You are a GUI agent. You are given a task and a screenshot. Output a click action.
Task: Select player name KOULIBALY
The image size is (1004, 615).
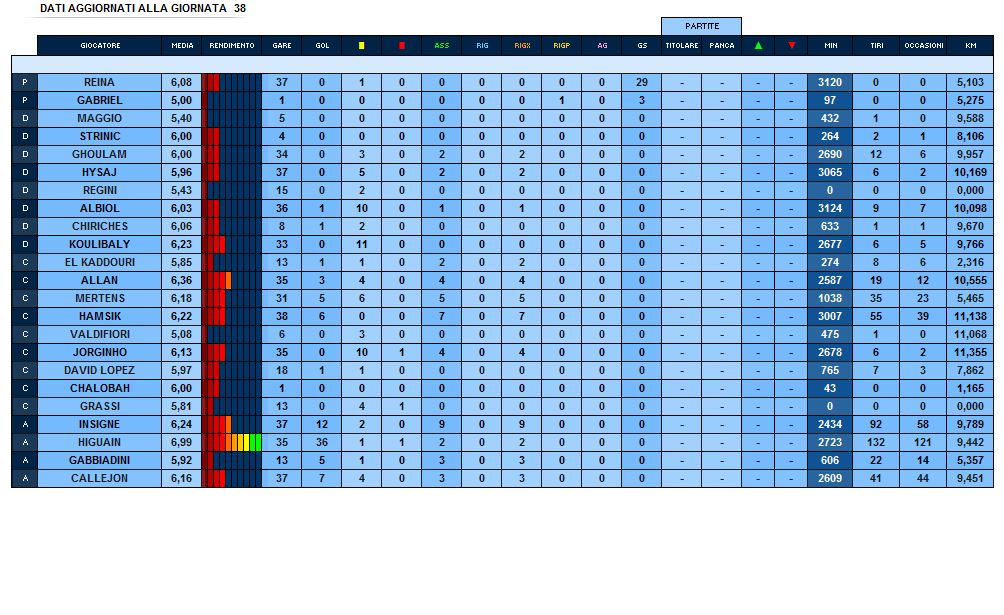pyautogui.click(x=100, y=244)
